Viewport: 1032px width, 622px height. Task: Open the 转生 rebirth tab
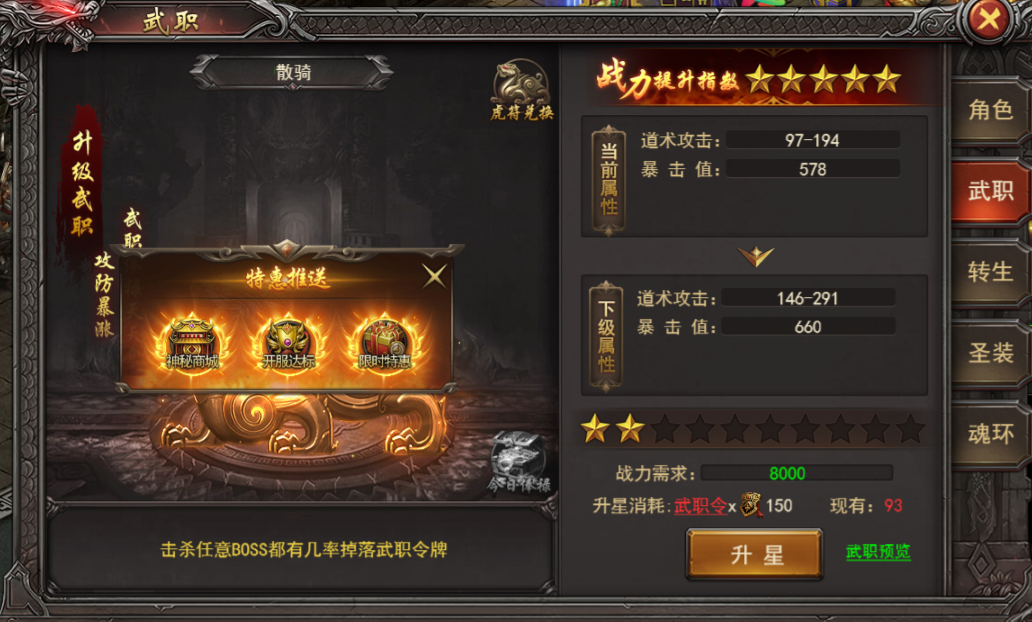(990, 272)
